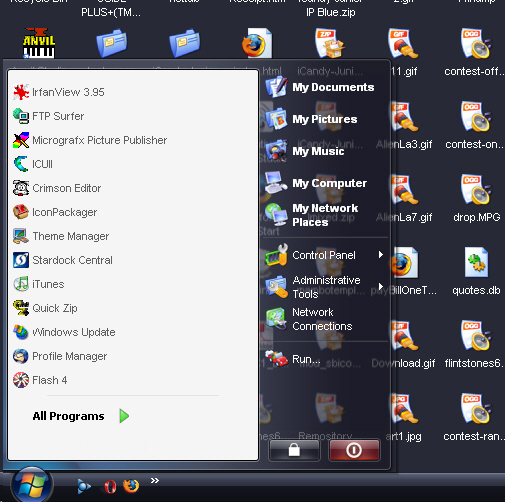Launch the FTP Surfer icon

pos(21,116)
